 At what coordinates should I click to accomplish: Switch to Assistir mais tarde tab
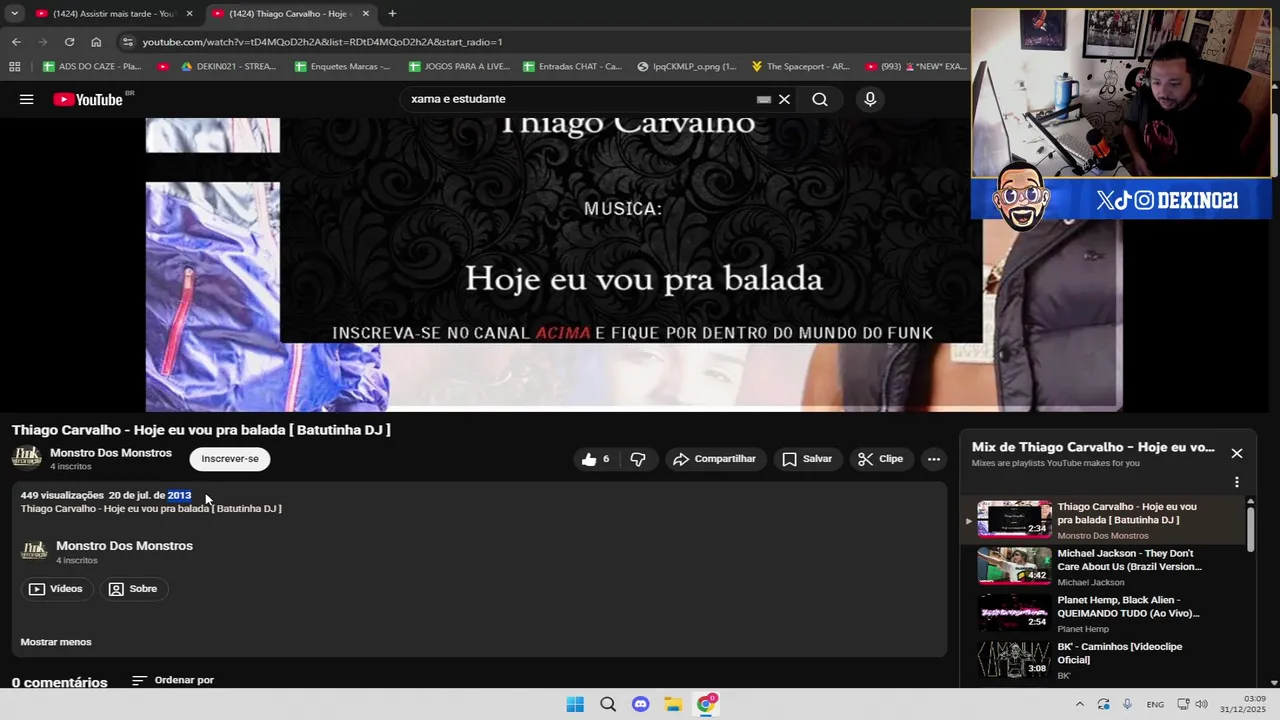(x=114, y=14)
